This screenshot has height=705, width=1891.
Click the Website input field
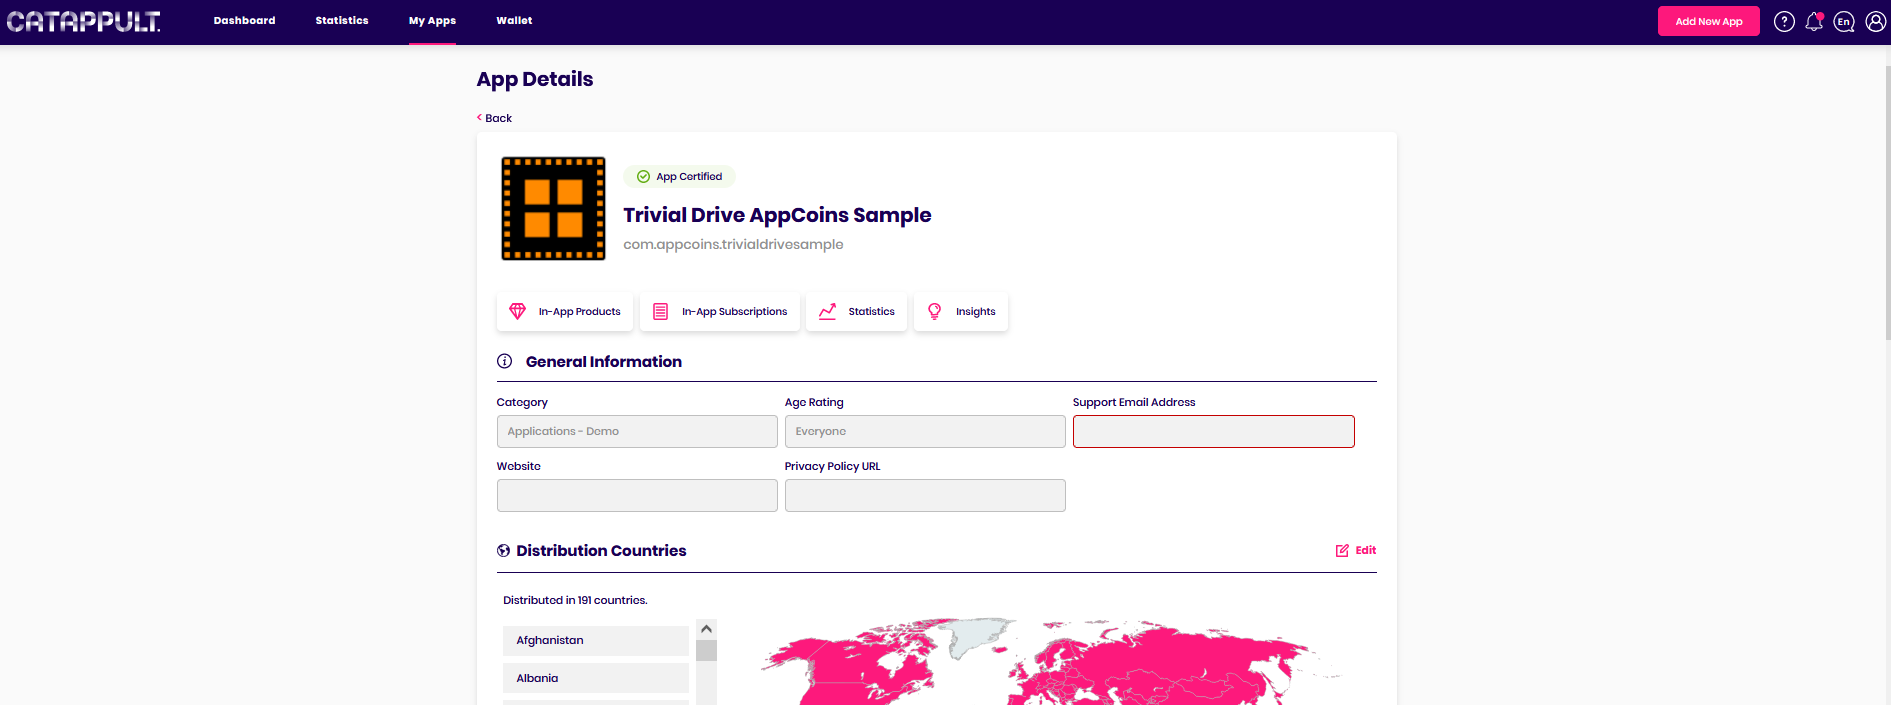[x=637, y=495]
